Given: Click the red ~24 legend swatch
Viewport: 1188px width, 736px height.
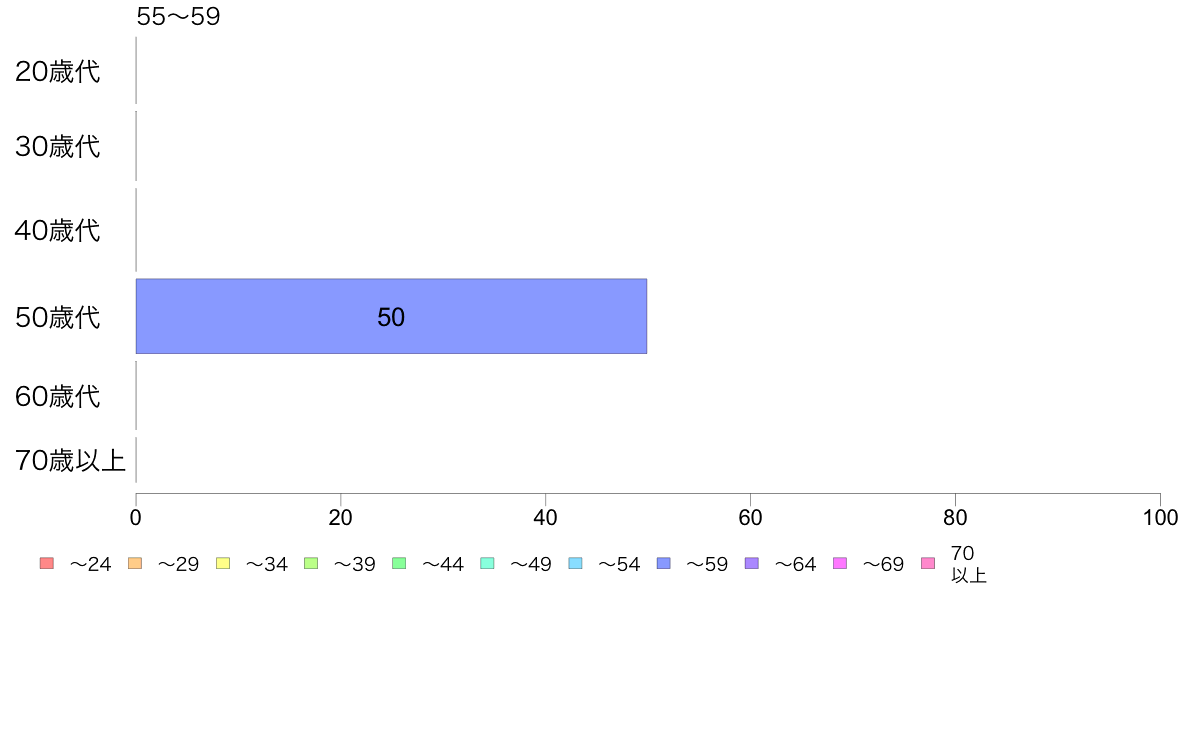Looking at the screenshot, I should click(x=47, y=563).
